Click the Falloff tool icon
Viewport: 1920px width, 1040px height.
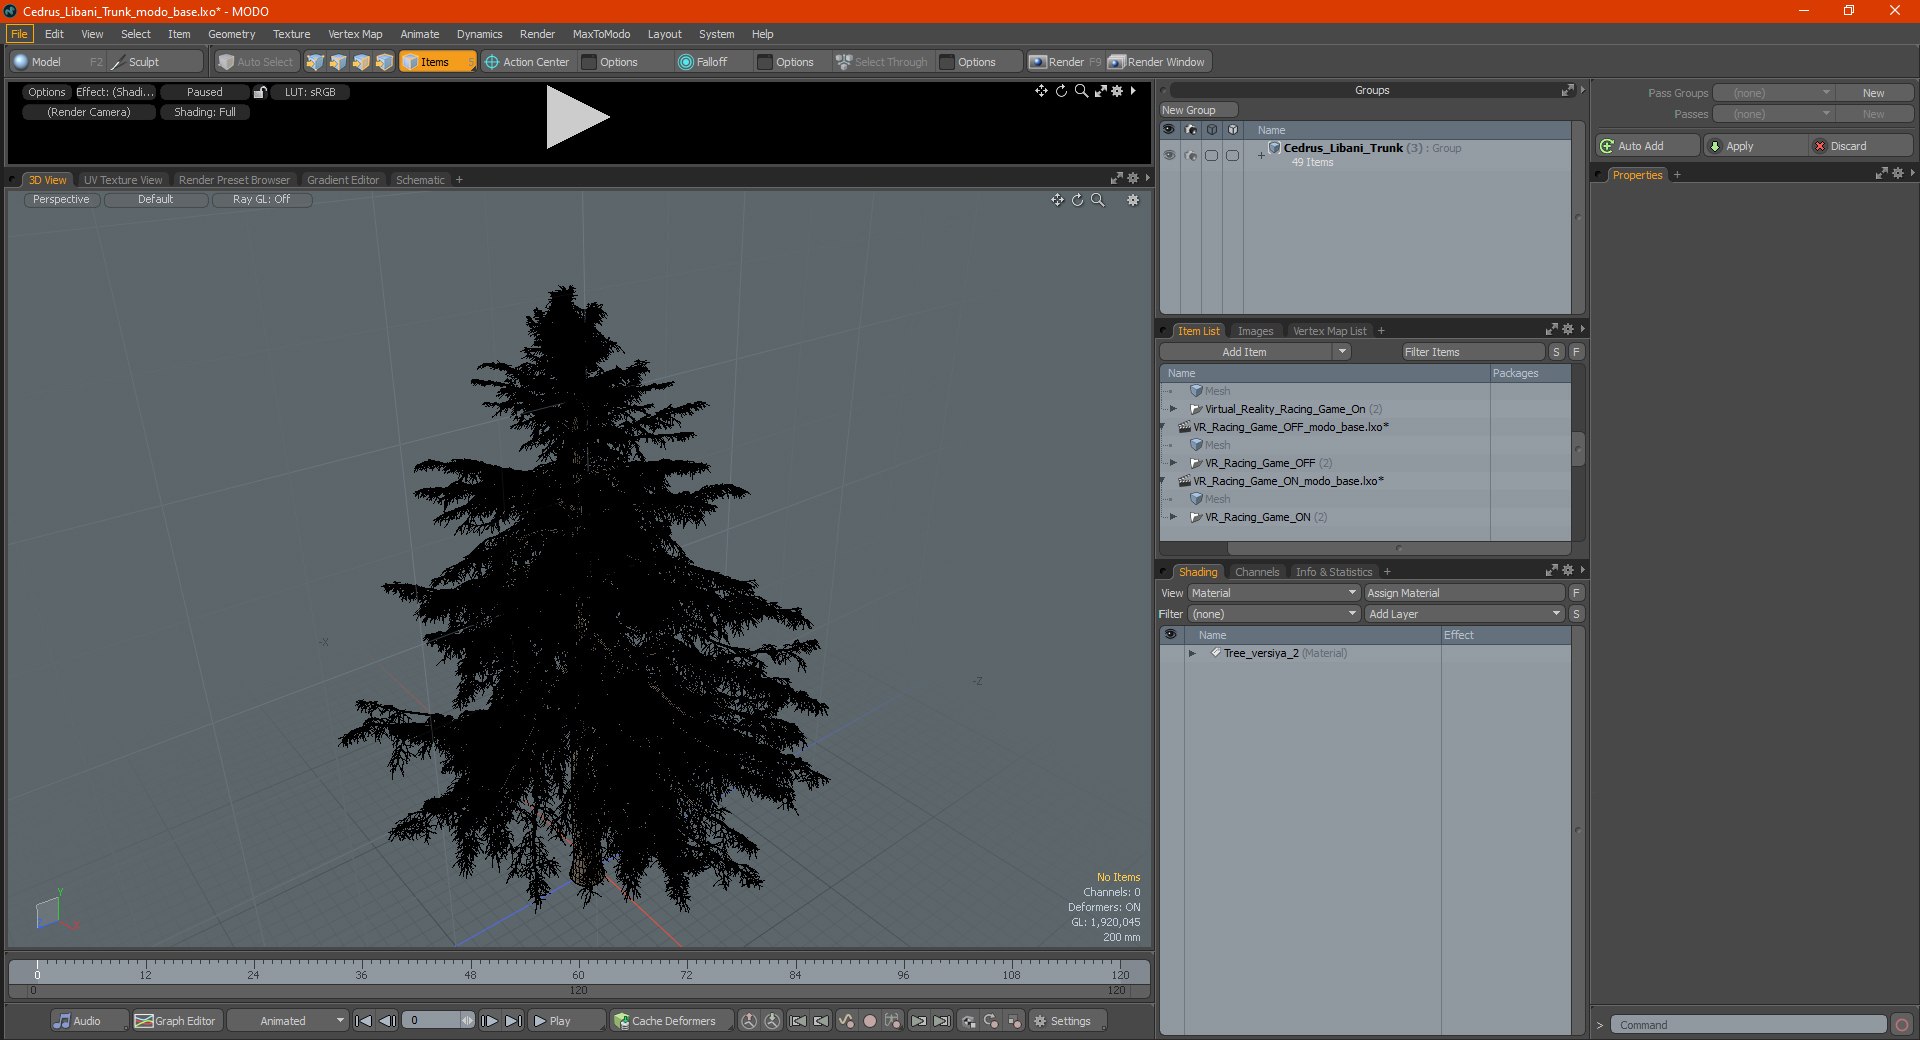tap(685, 62)
